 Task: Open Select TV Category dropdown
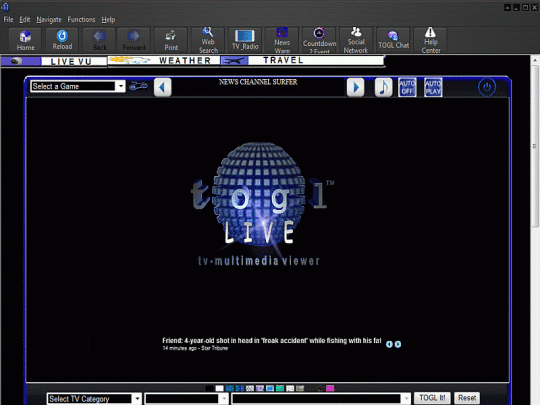pos(94,399)
